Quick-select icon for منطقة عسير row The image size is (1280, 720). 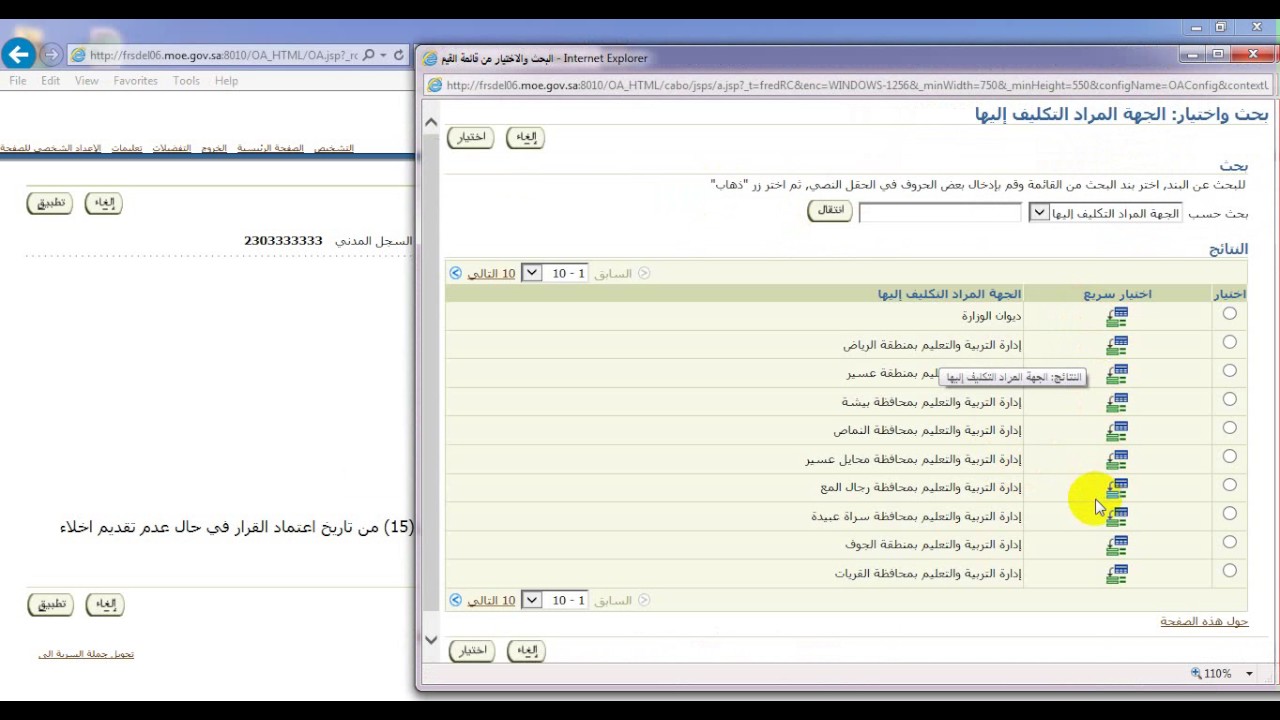coord(1117,374)
